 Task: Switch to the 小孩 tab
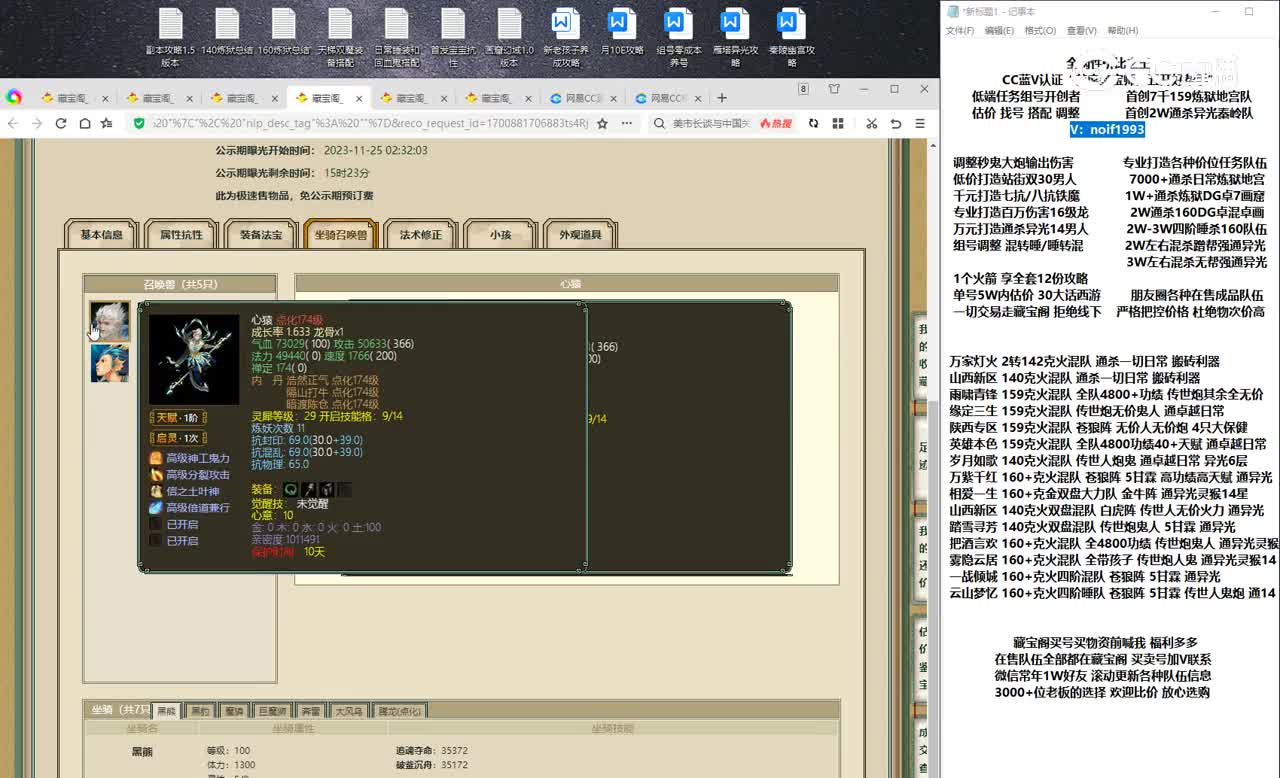[x=501, y=235]
